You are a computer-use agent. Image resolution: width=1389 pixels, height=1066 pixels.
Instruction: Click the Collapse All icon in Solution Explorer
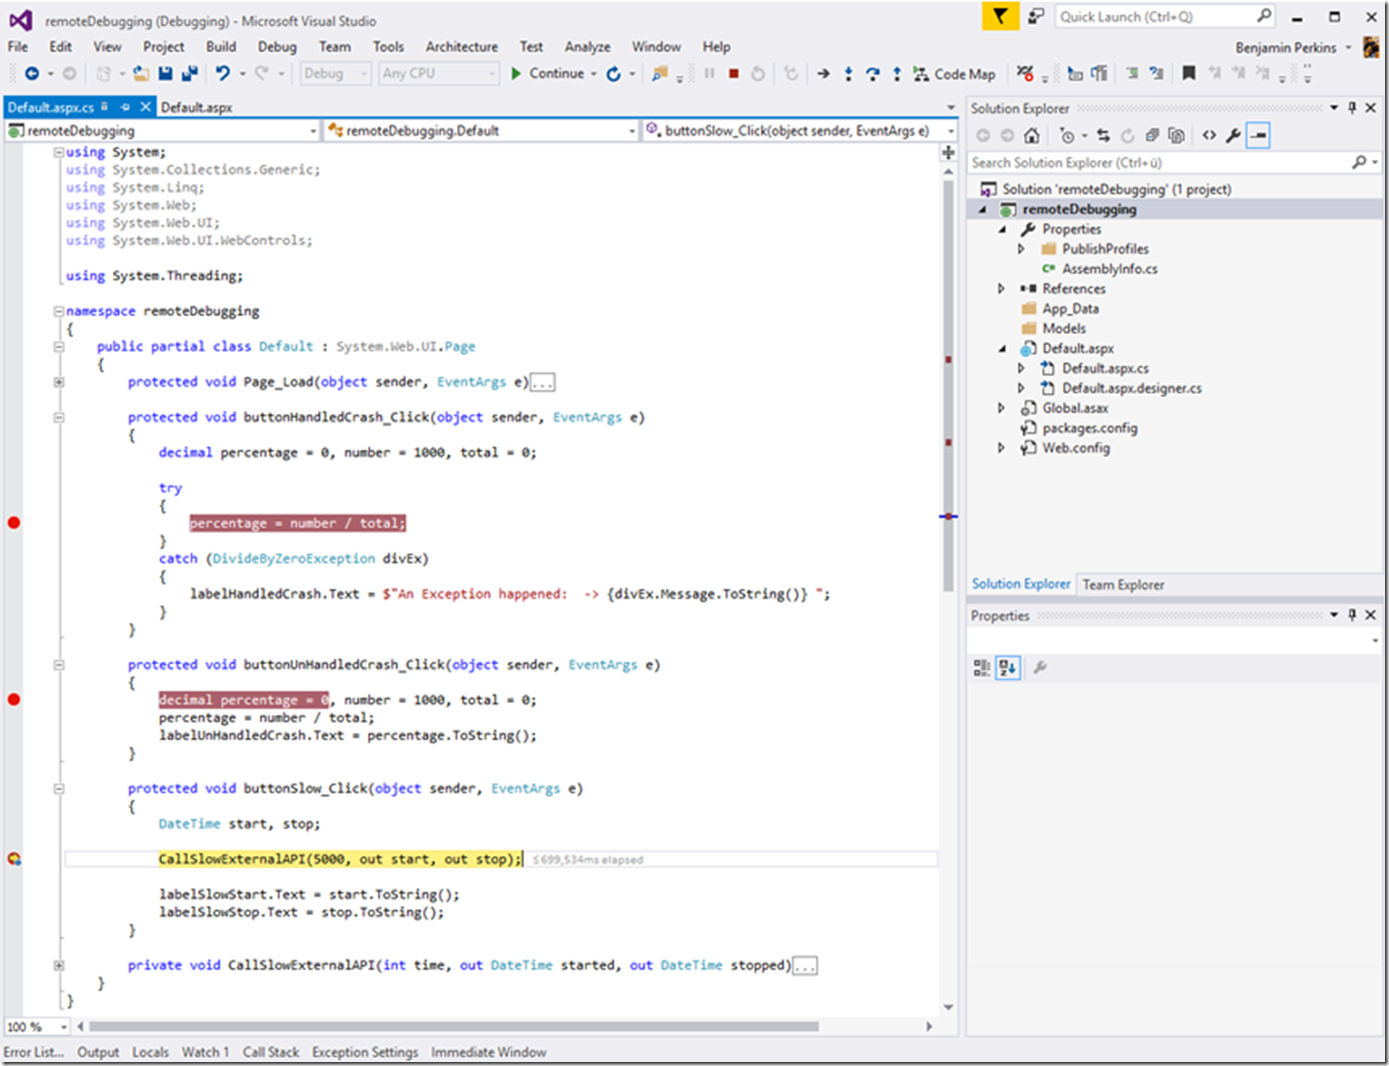click(x=1152, y=135)
